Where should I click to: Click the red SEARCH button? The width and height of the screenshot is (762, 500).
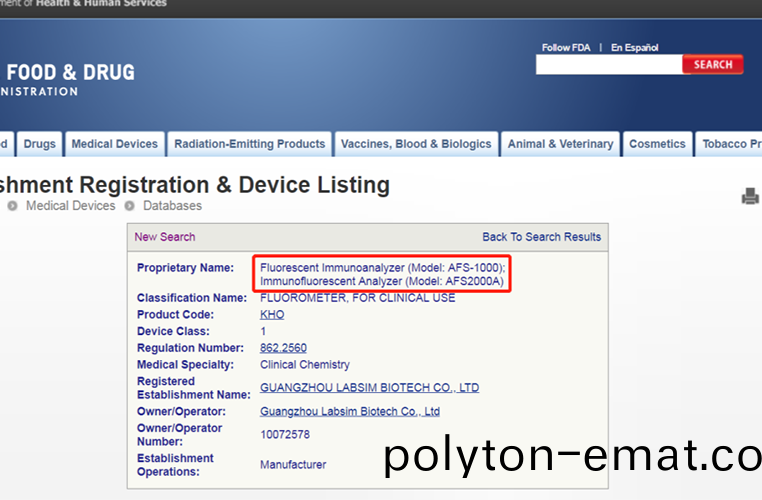[712, 64]
